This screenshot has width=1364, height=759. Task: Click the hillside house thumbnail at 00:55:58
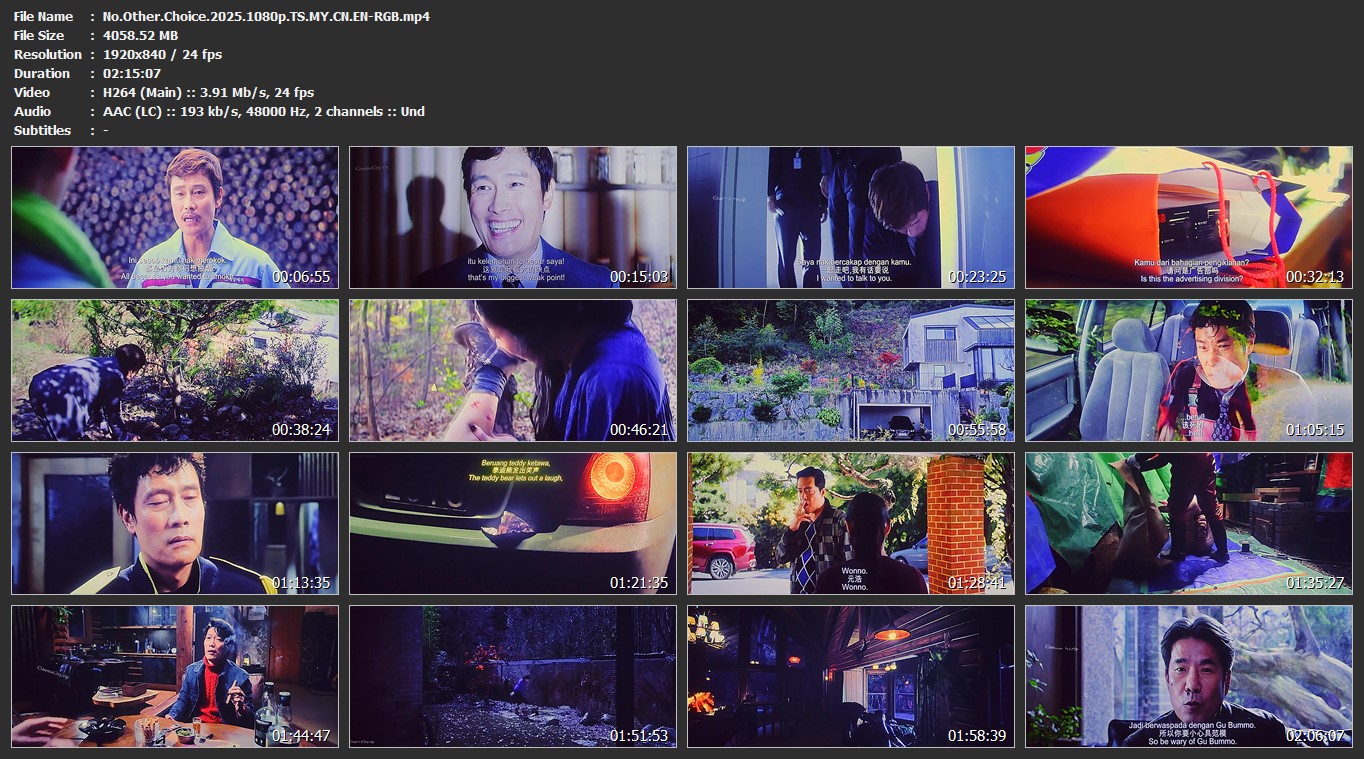pos(851,370)
